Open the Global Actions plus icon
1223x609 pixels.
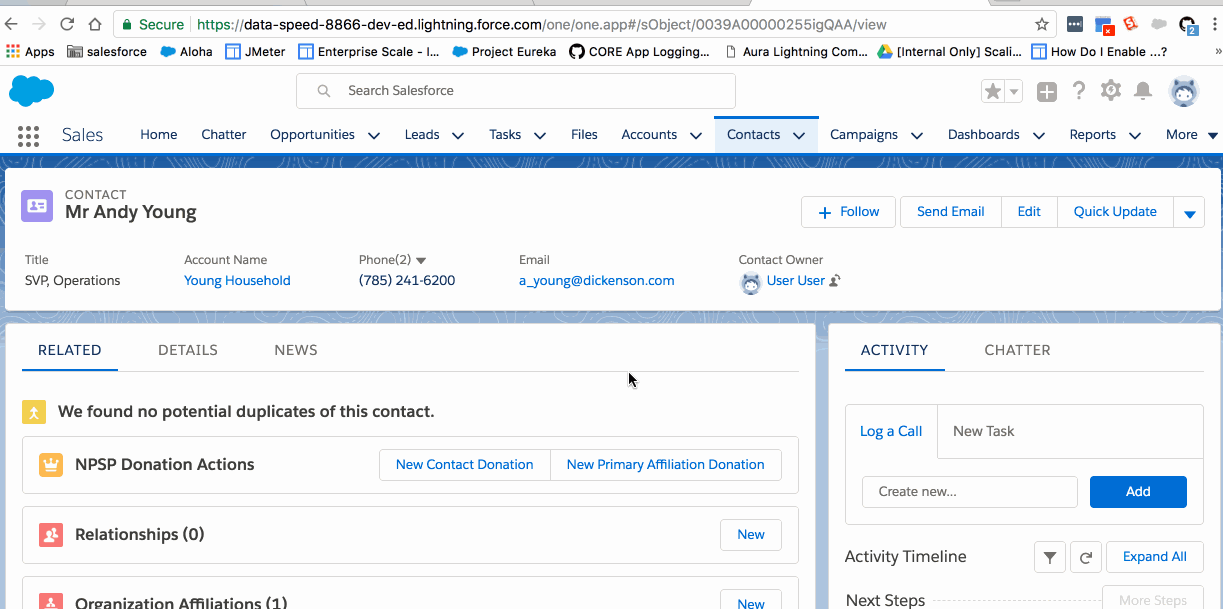click(x=1046, y=92)
